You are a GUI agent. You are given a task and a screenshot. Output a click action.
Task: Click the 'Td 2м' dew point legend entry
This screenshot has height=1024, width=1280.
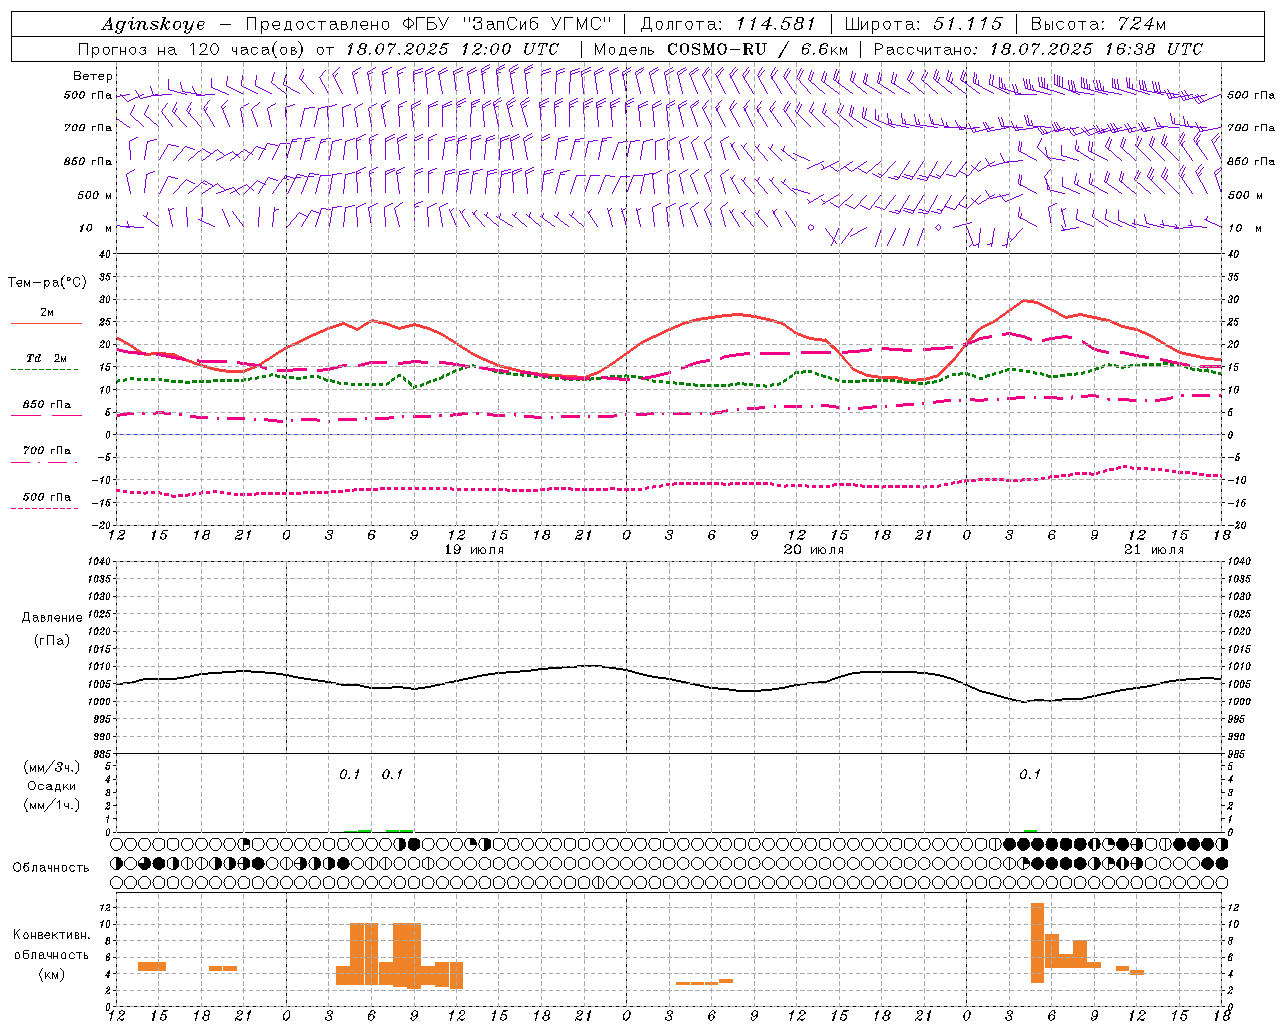(47, 358)
